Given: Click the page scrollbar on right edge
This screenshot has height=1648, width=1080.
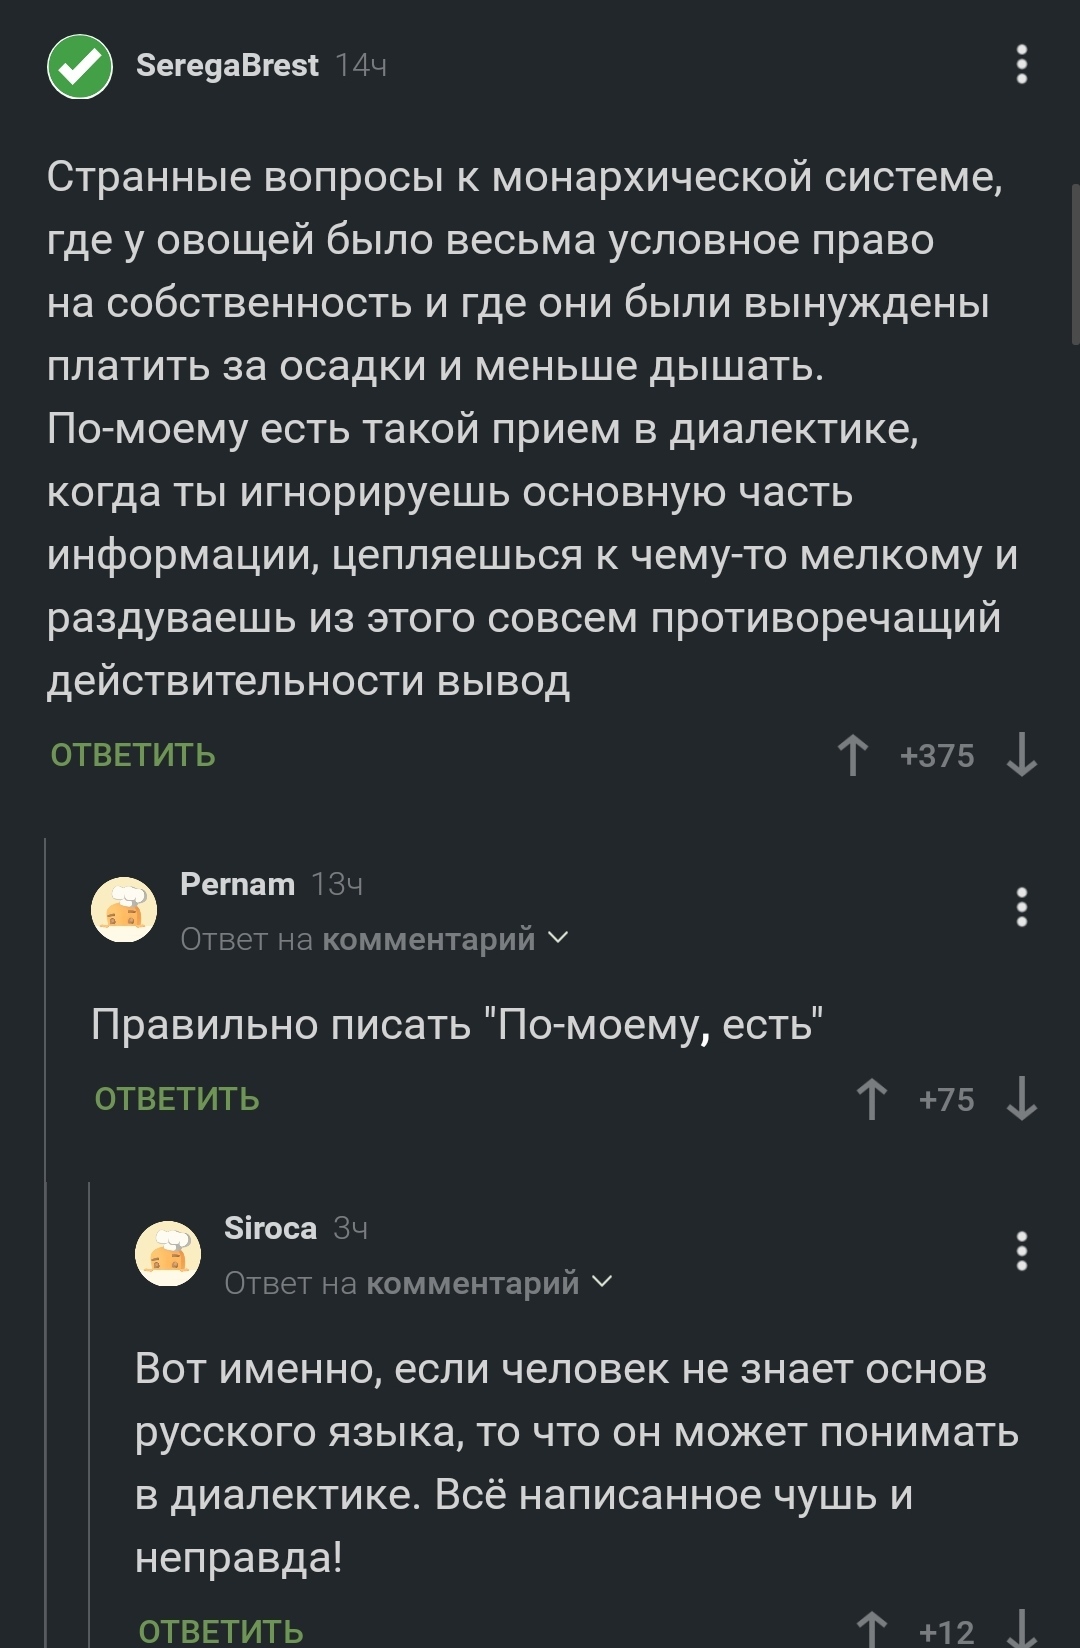Looking at the screenshot, I should click(1075, 265).
